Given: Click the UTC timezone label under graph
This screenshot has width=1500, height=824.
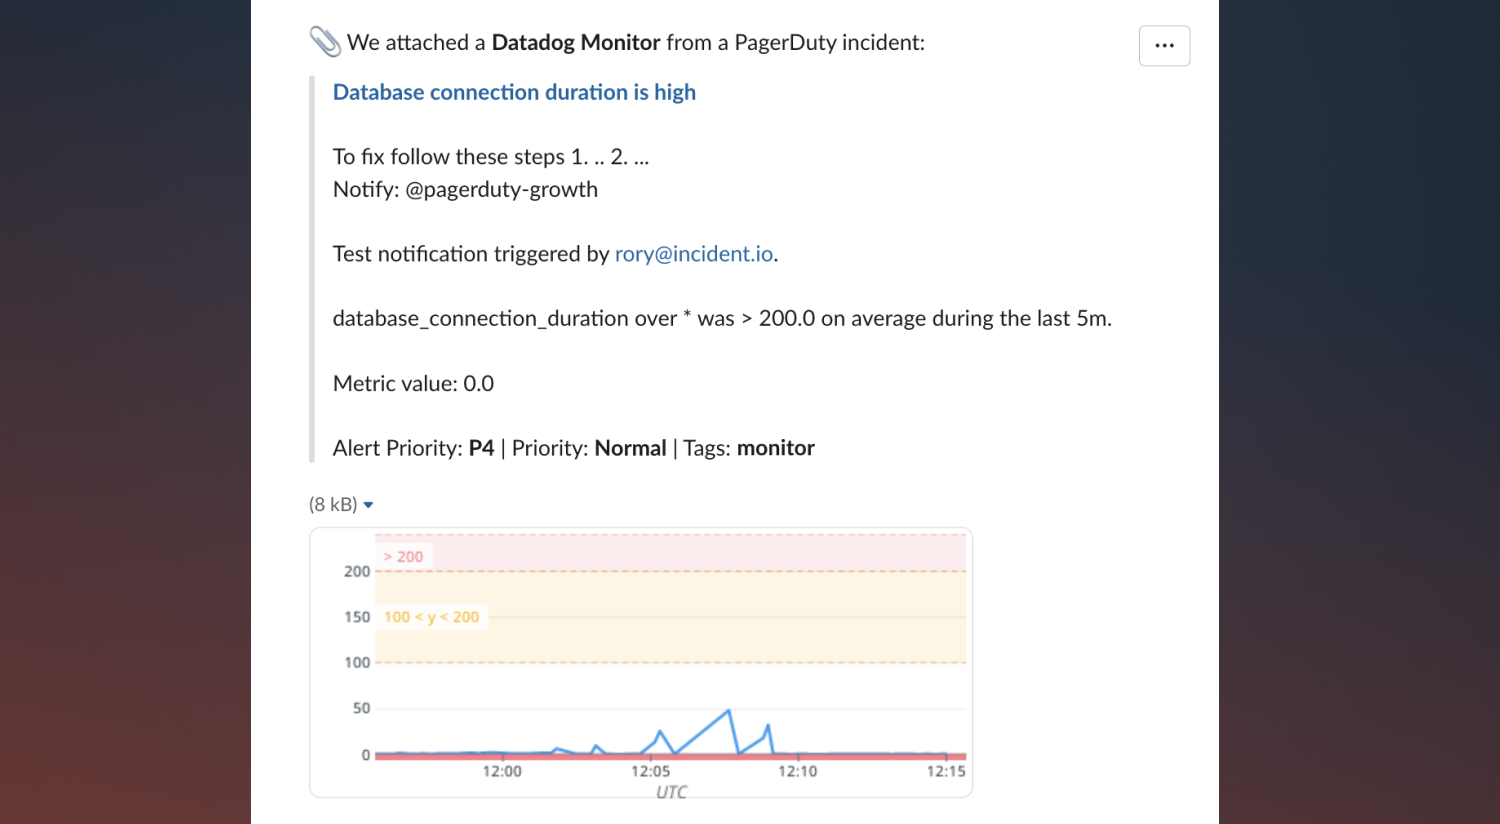Looking at the screenshot, I should coord(671,791).
